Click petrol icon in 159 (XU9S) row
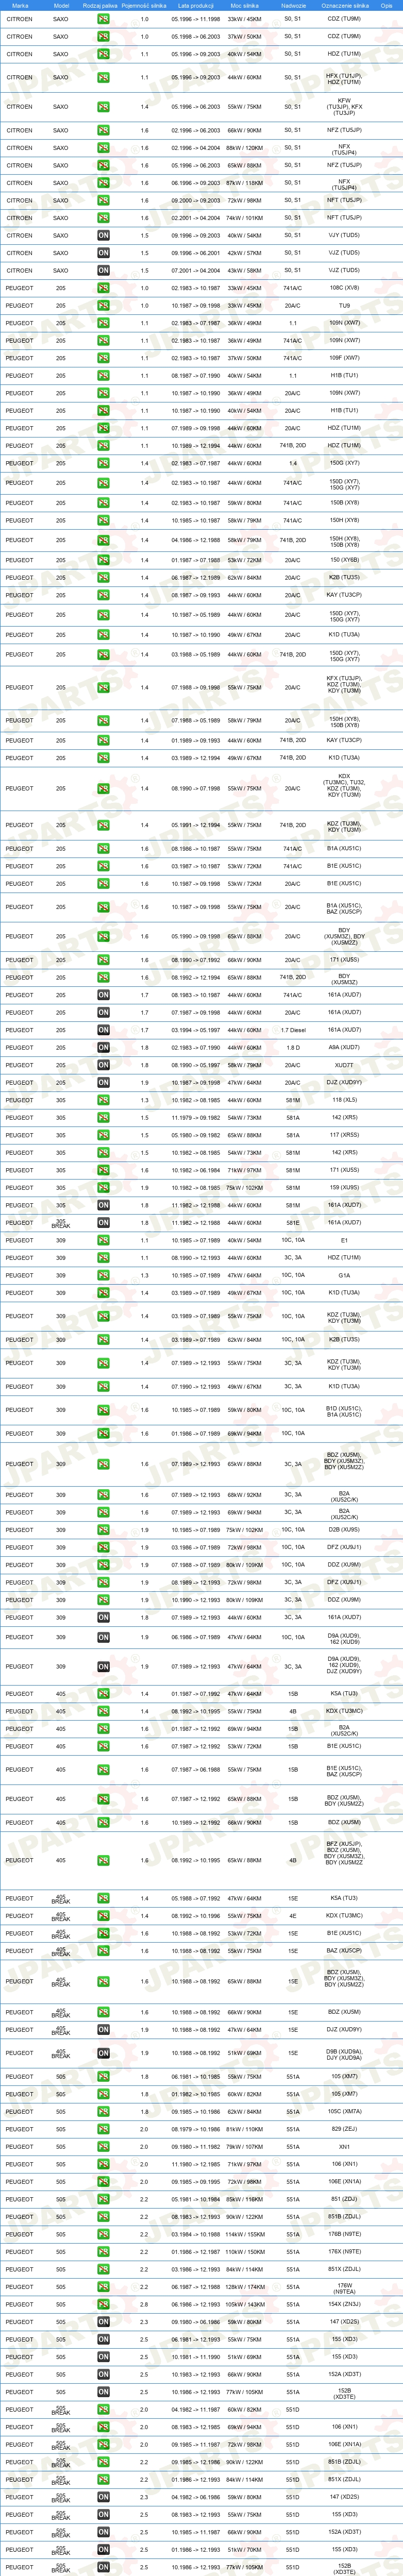The width and height of the screenshot is (403, 2576). [x=103, y=1189]
